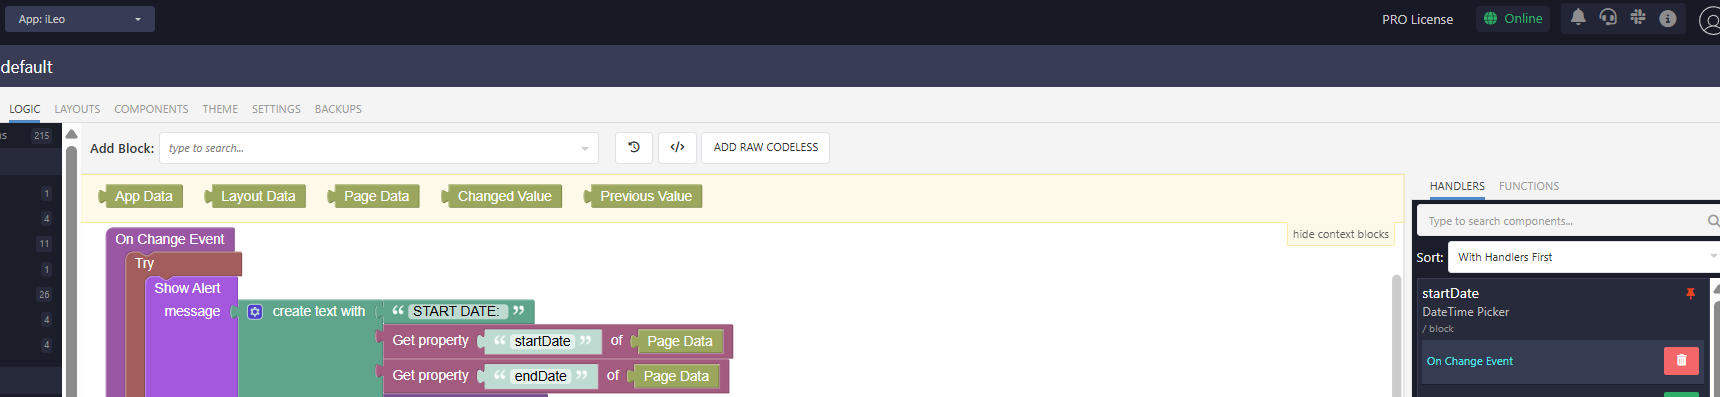This screenshot has width=1720, height=397.
Task: Click the code view icon button
Action: click(677, 147)
